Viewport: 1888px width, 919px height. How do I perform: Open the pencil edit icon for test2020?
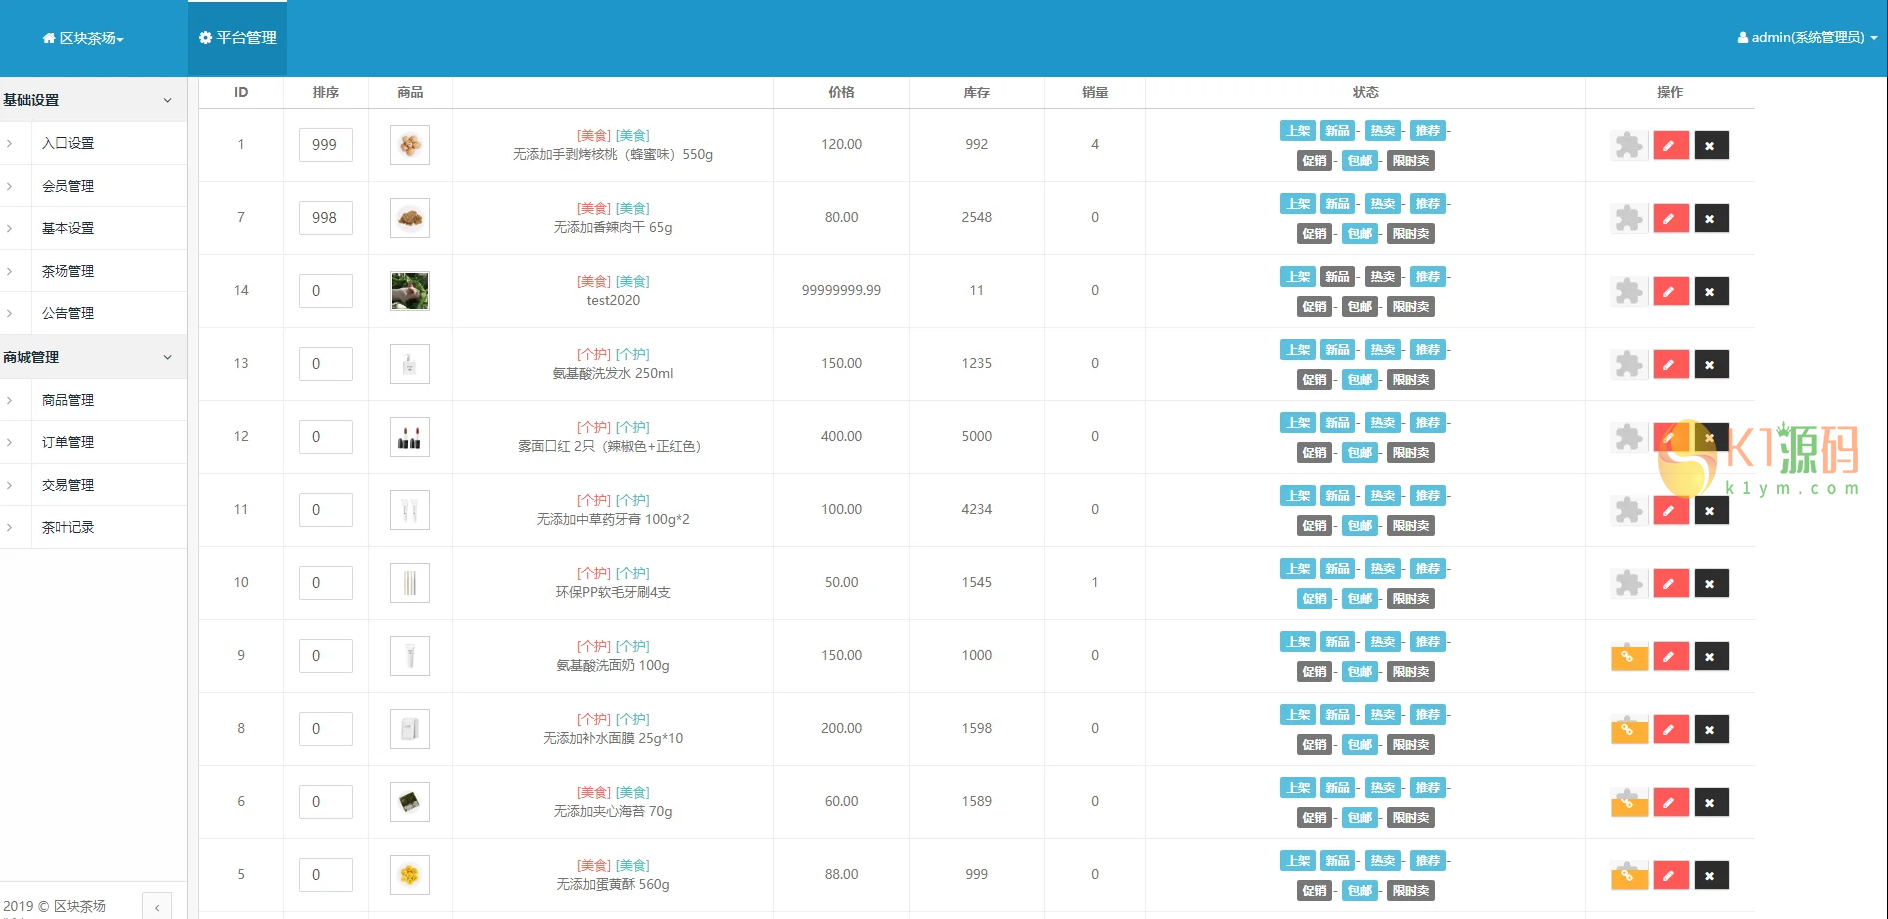click(x=1670, y=291)
